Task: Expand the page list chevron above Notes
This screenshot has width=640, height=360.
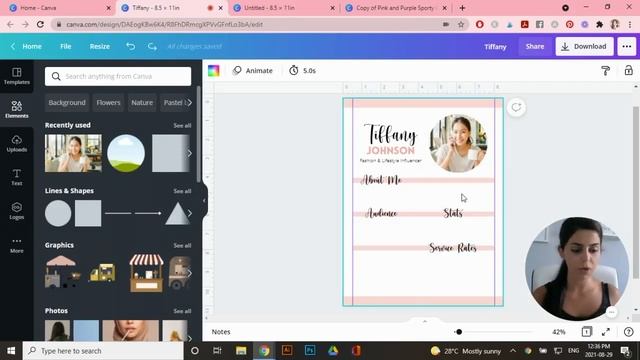Action: [424, 321]
